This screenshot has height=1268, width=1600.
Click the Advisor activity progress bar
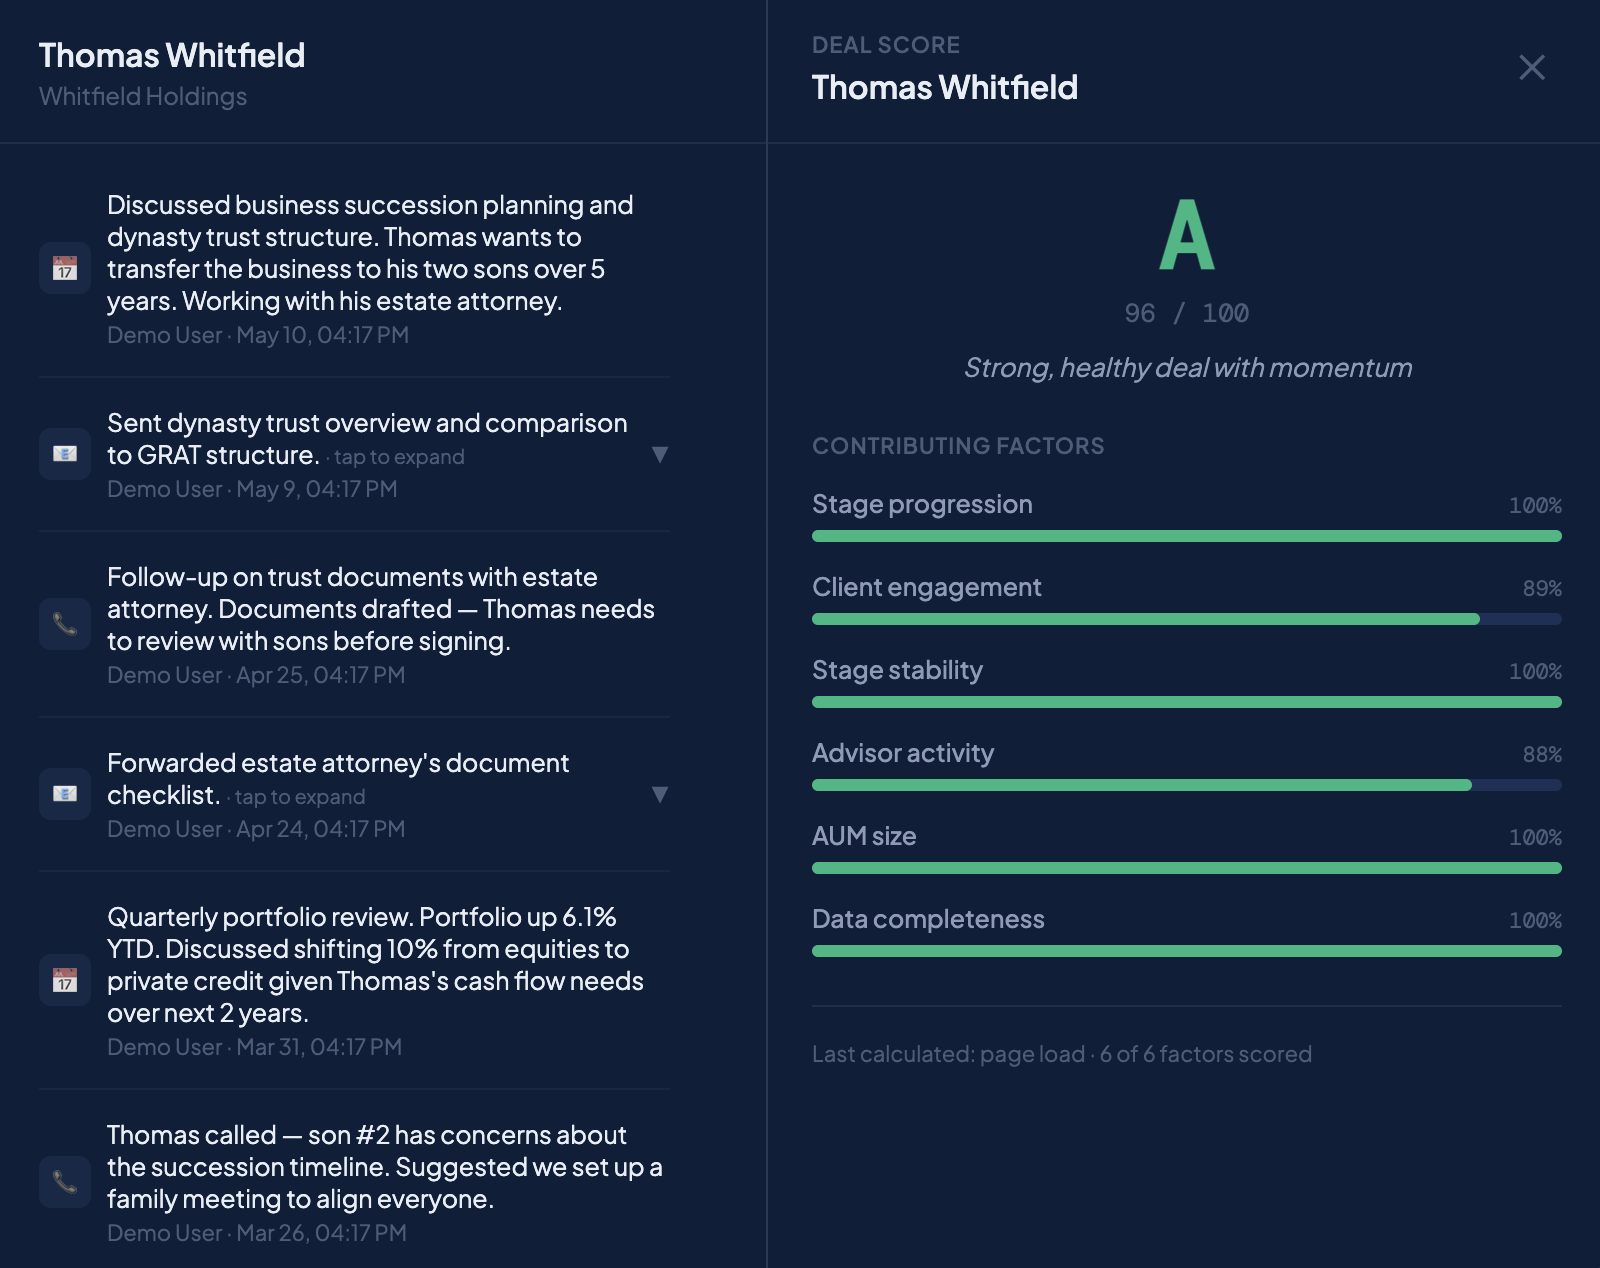point(1187,785)
